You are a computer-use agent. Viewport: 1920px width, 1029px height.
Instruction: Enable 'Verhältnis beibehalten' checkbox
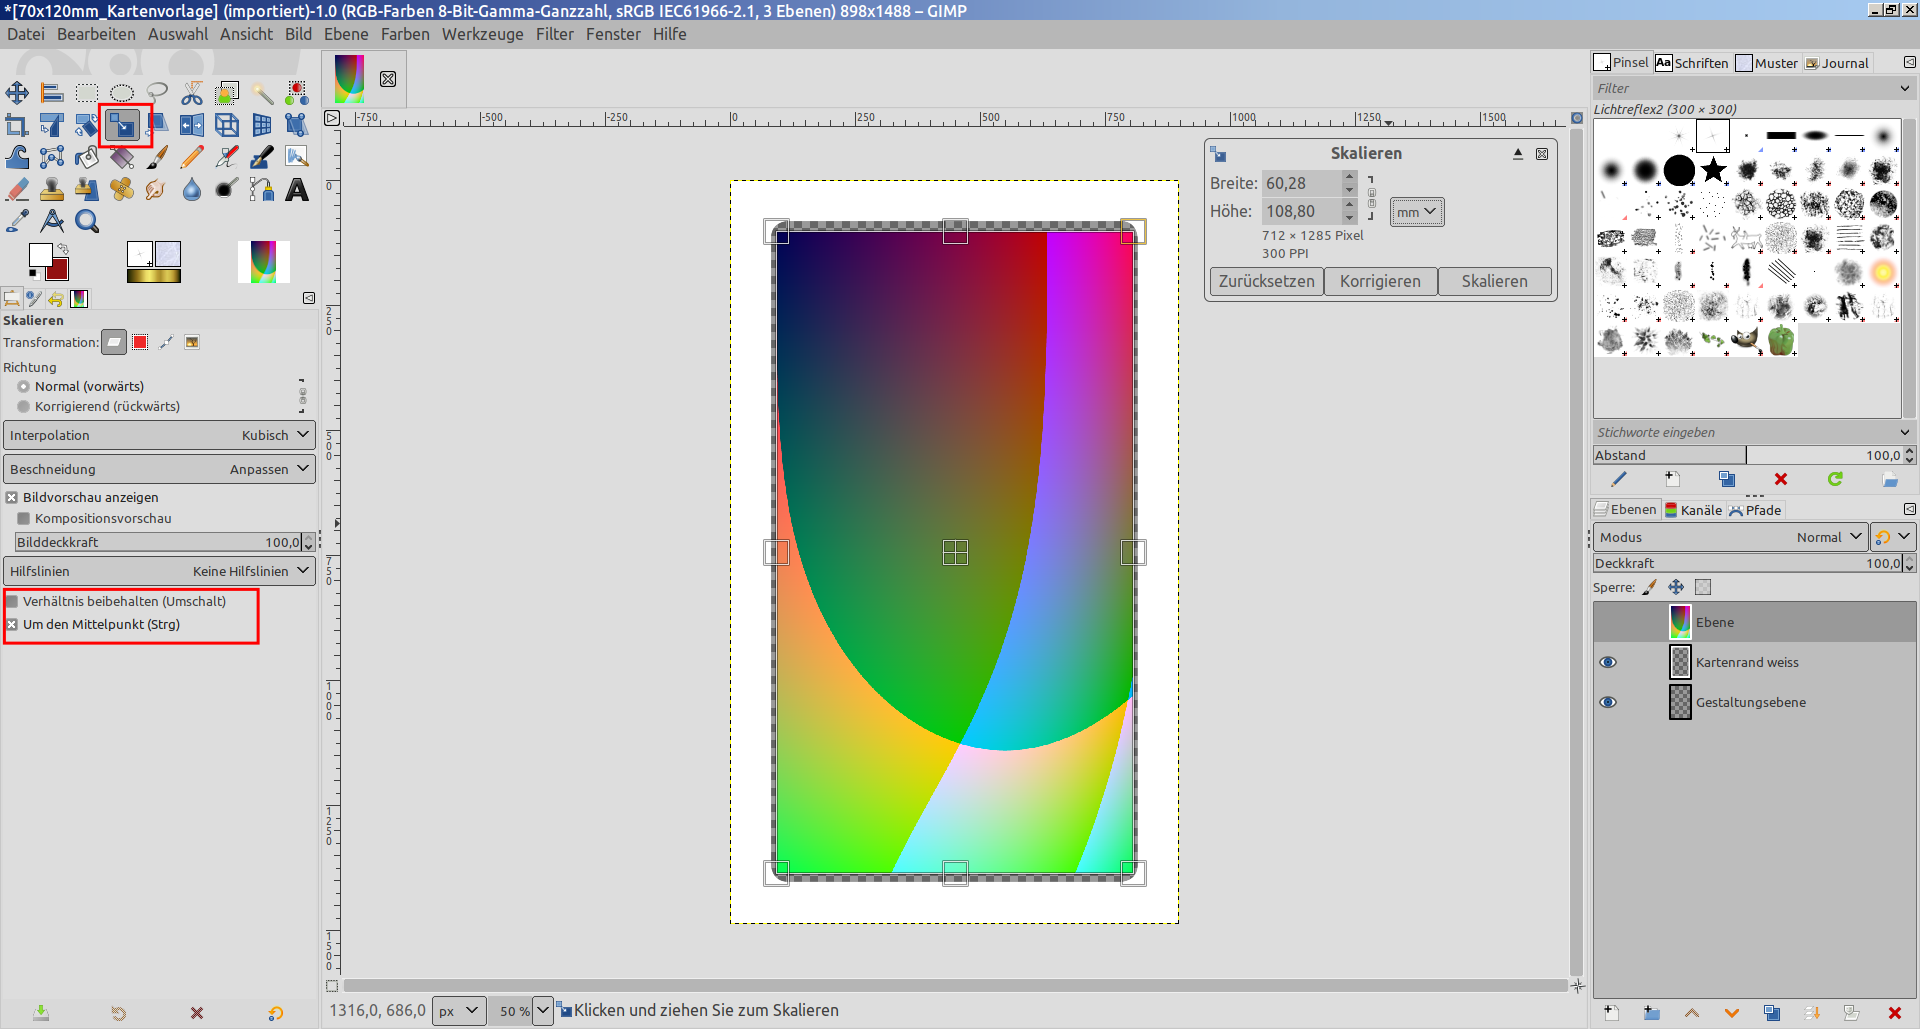[x=13, y=602]
